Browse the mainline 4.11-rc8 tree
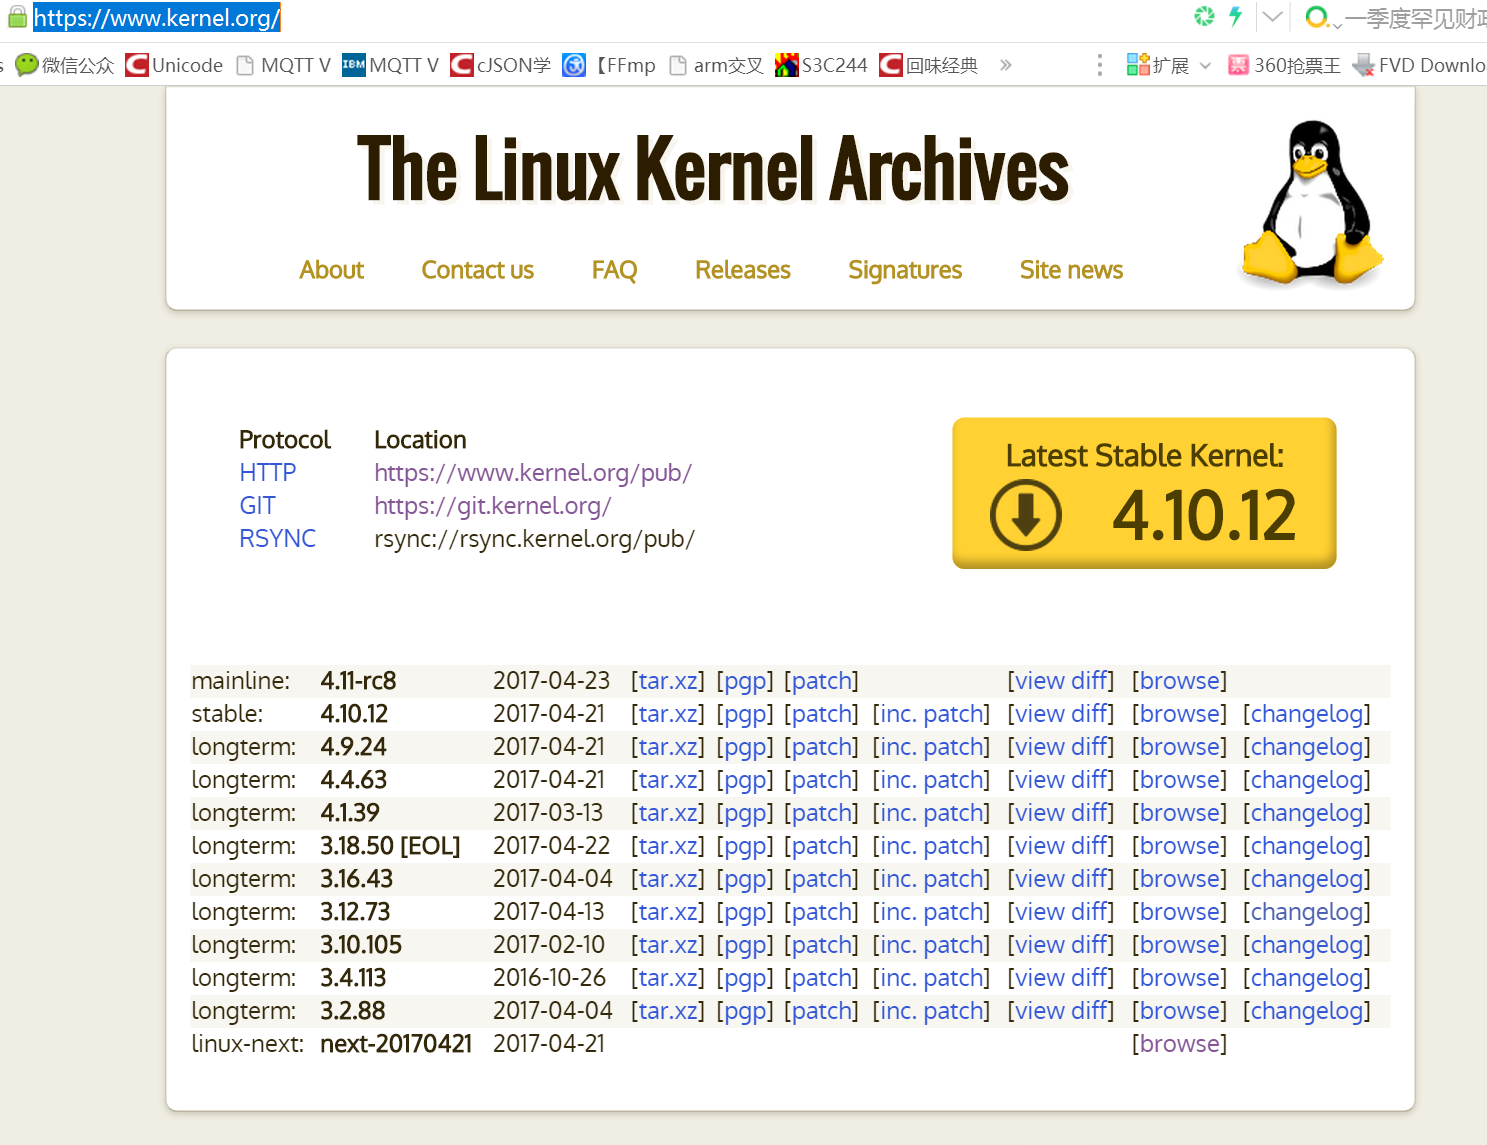The width and height of the screenshot is (1487, 1145). [1179, 681]
